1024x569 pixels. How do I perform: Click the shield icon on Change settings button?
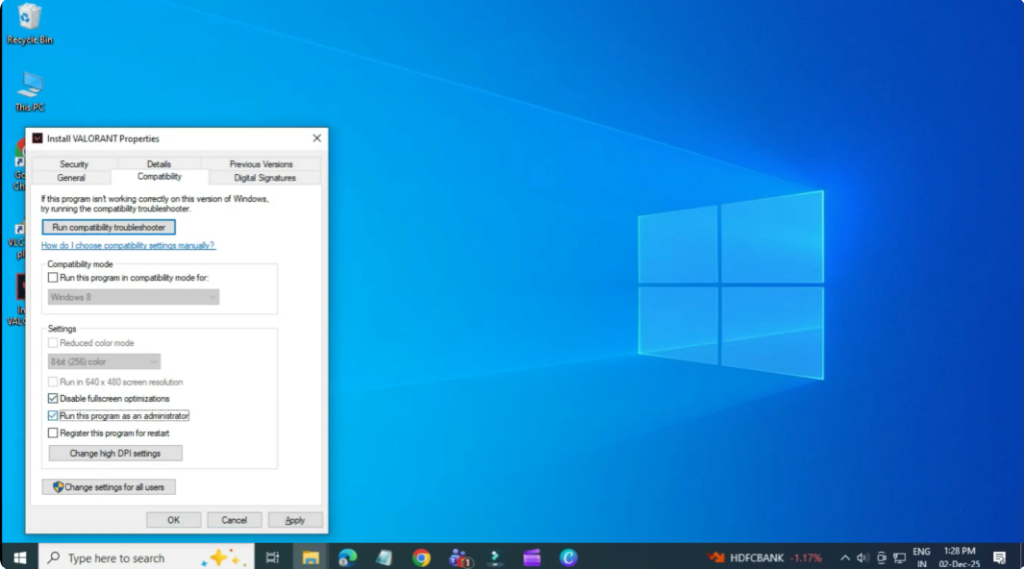pos(58,487)
